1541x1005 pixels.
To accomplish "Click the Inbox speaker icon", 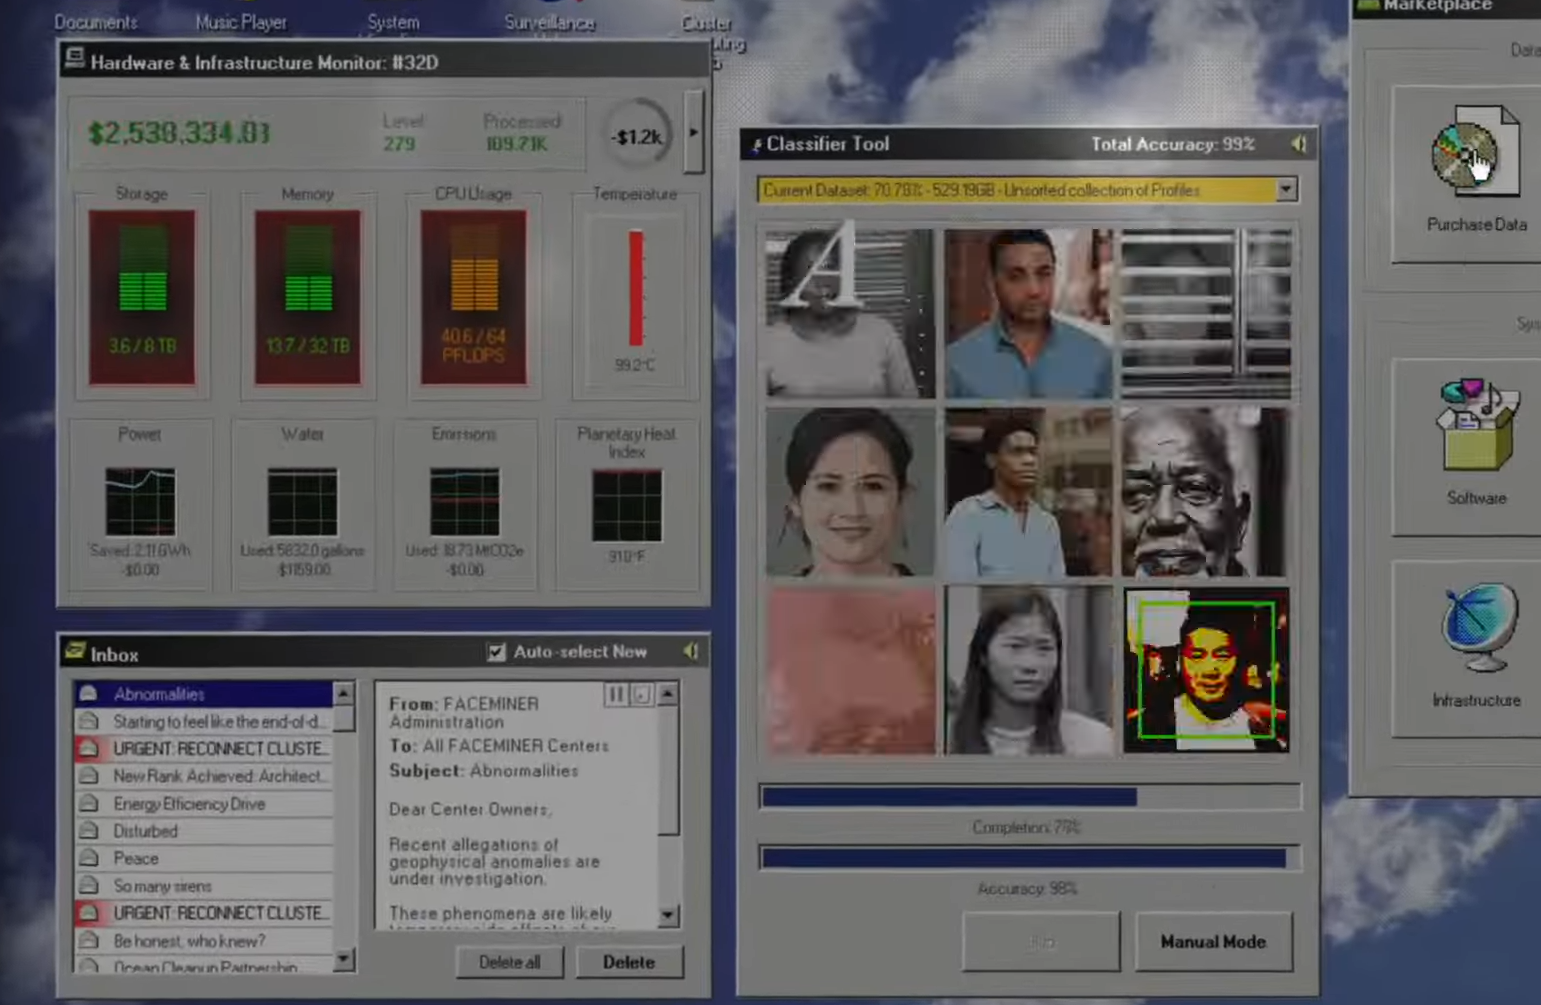I will 691,652.
